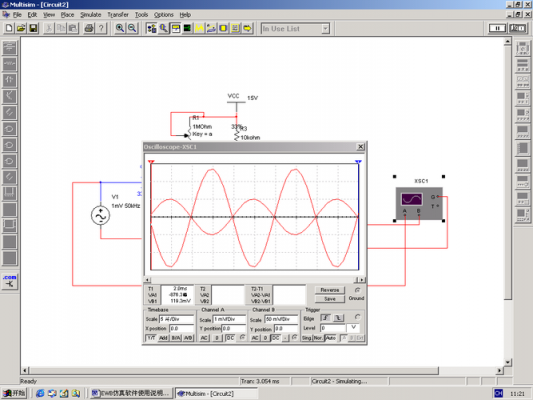This screenshot has width=533, height=400.
Task: Toggle the component design bar icon
Action: 151,28
